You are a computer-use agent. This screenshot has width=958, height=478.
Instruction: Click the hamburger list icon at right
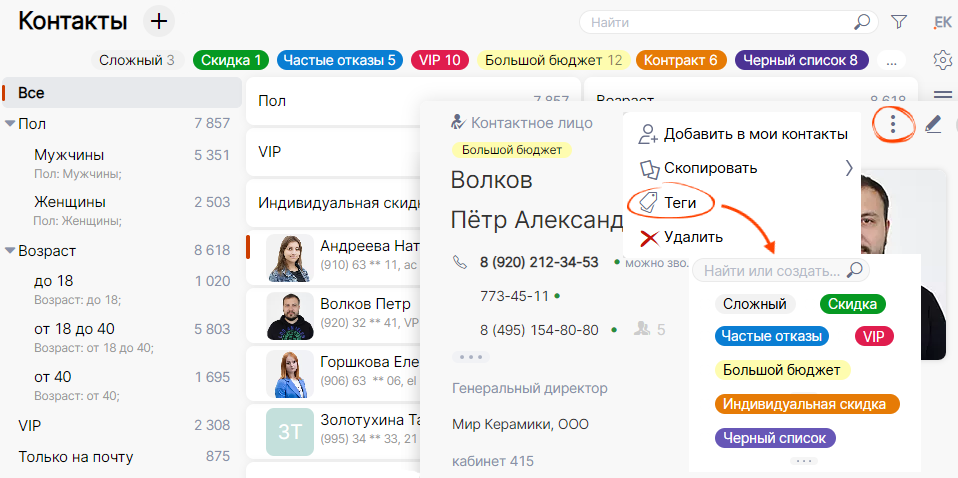pos(942,96)
